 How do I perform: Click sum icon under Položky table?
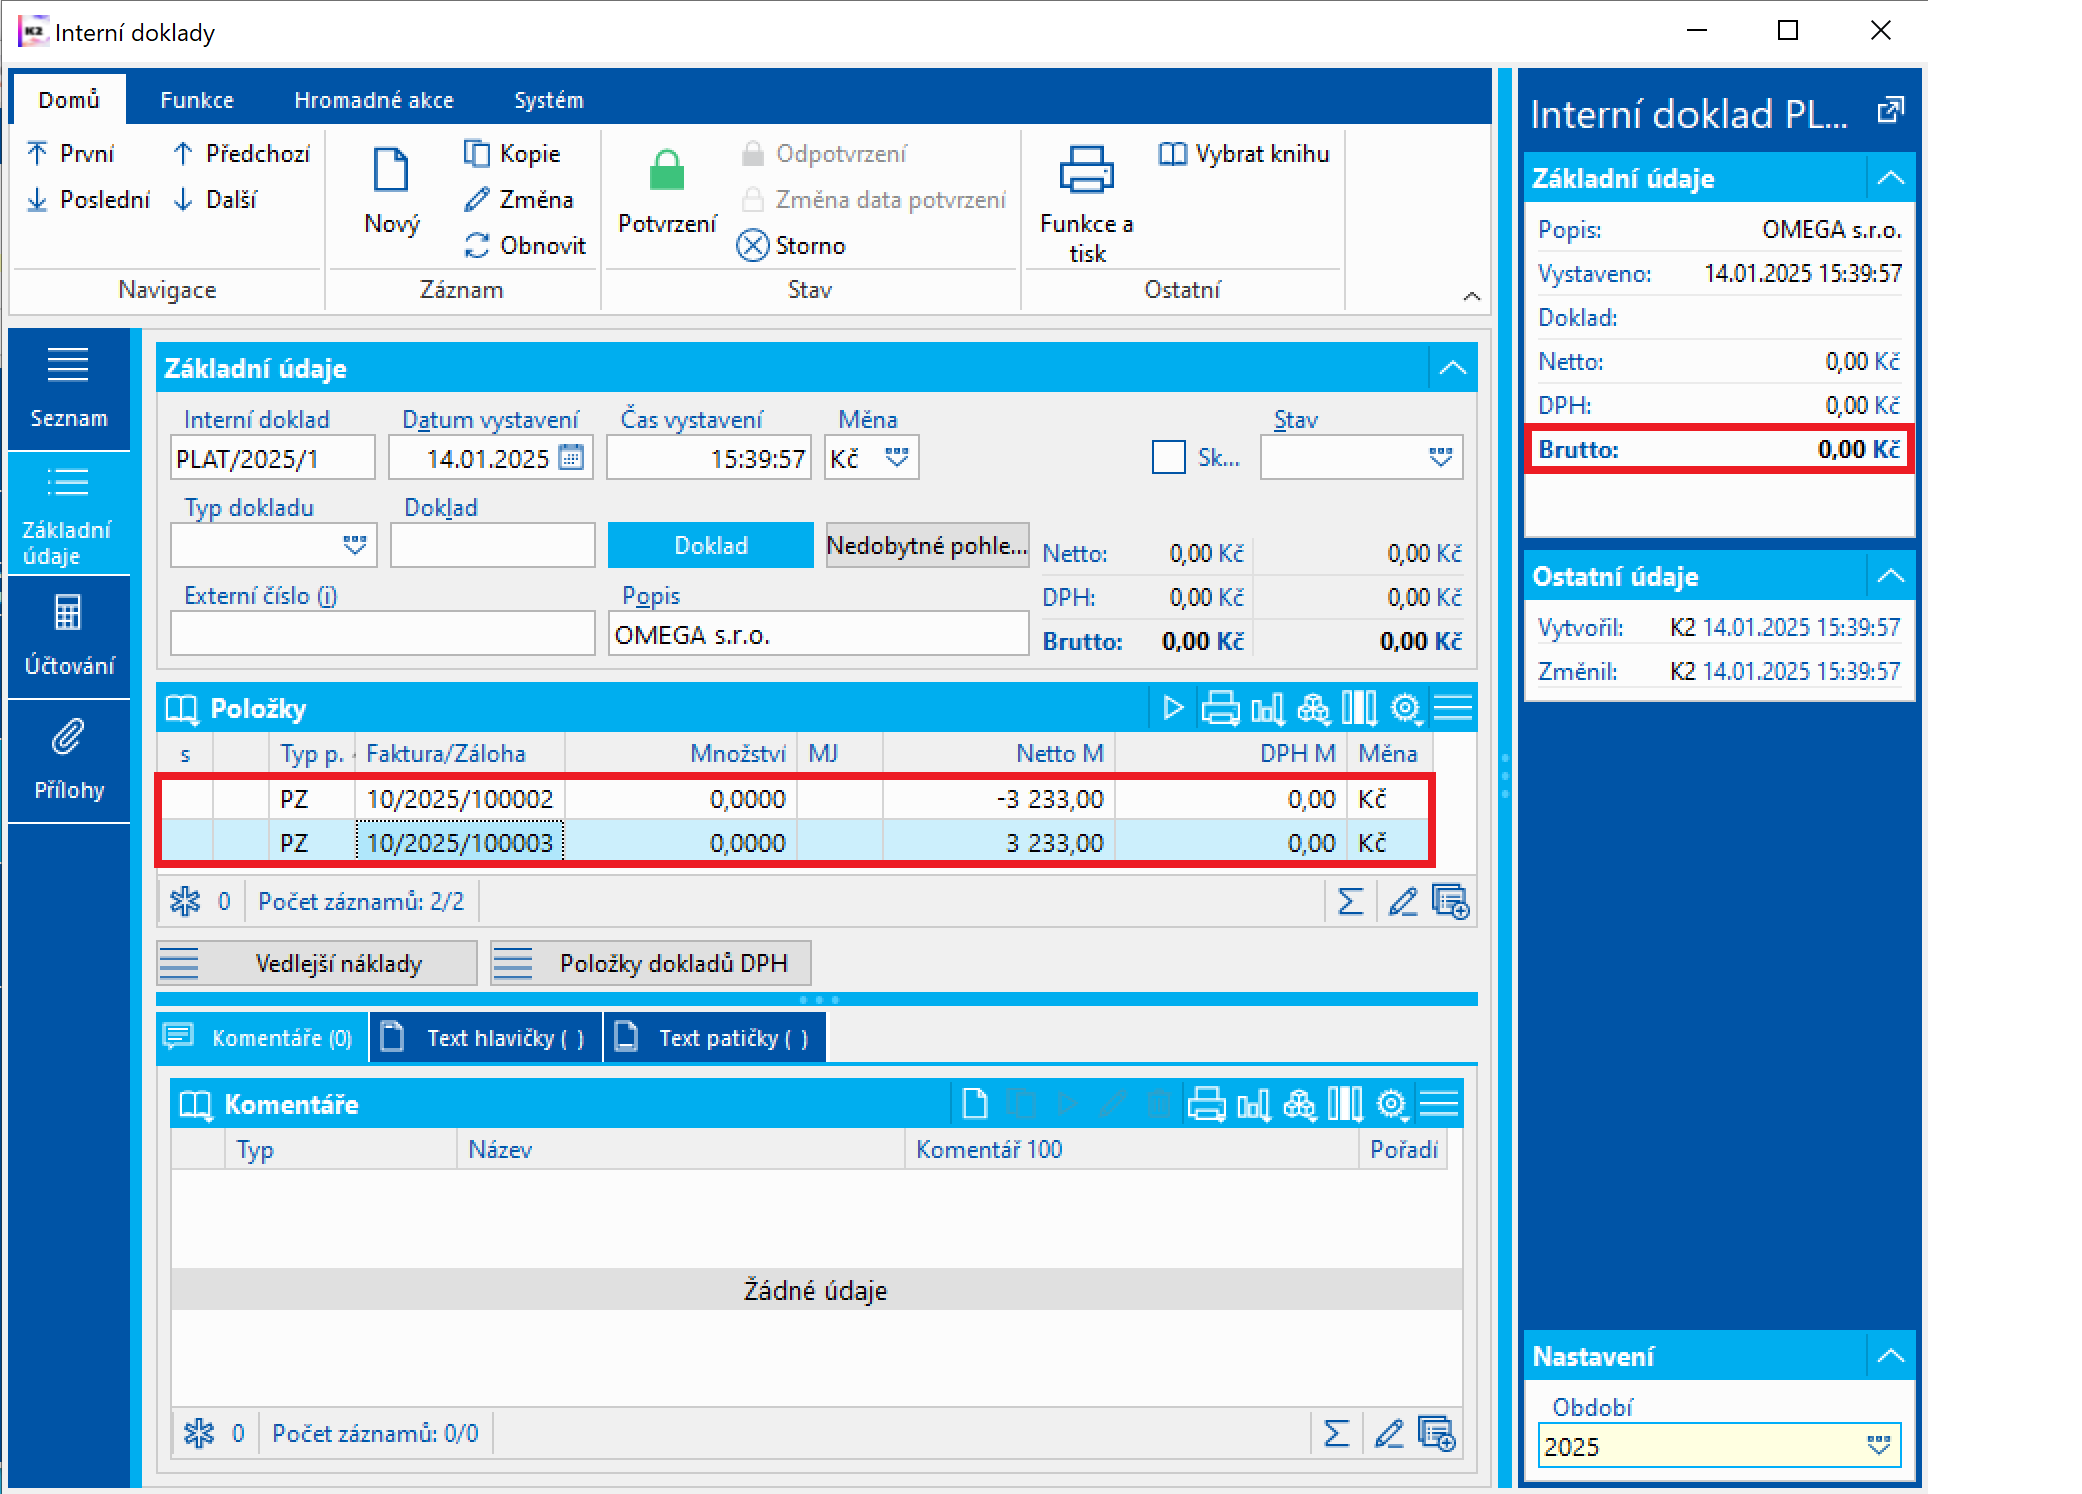tap(1350, 901)
